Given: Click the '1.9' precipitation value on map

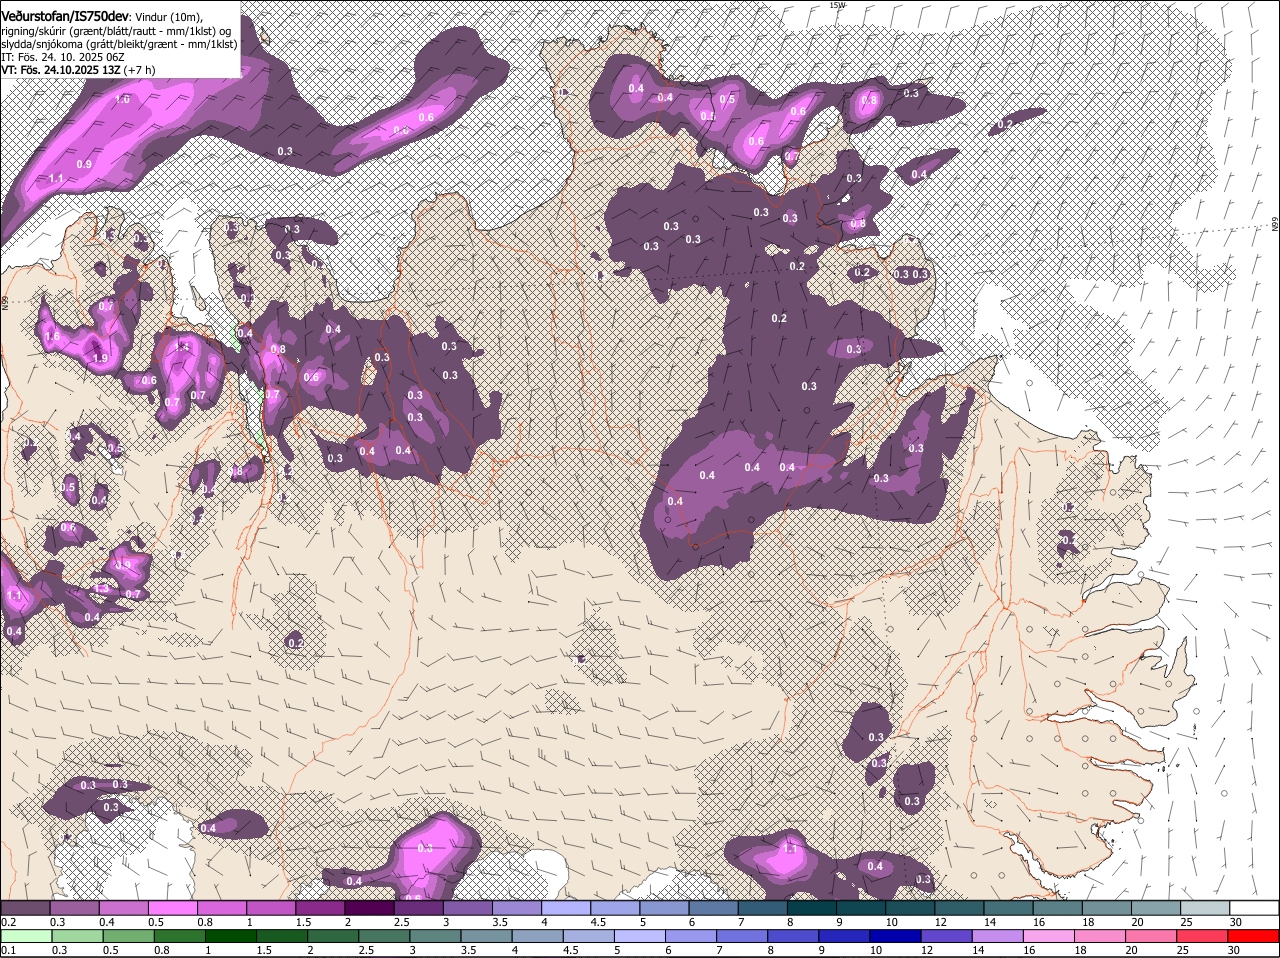Looking at the screenshot, I should [99, 359].
